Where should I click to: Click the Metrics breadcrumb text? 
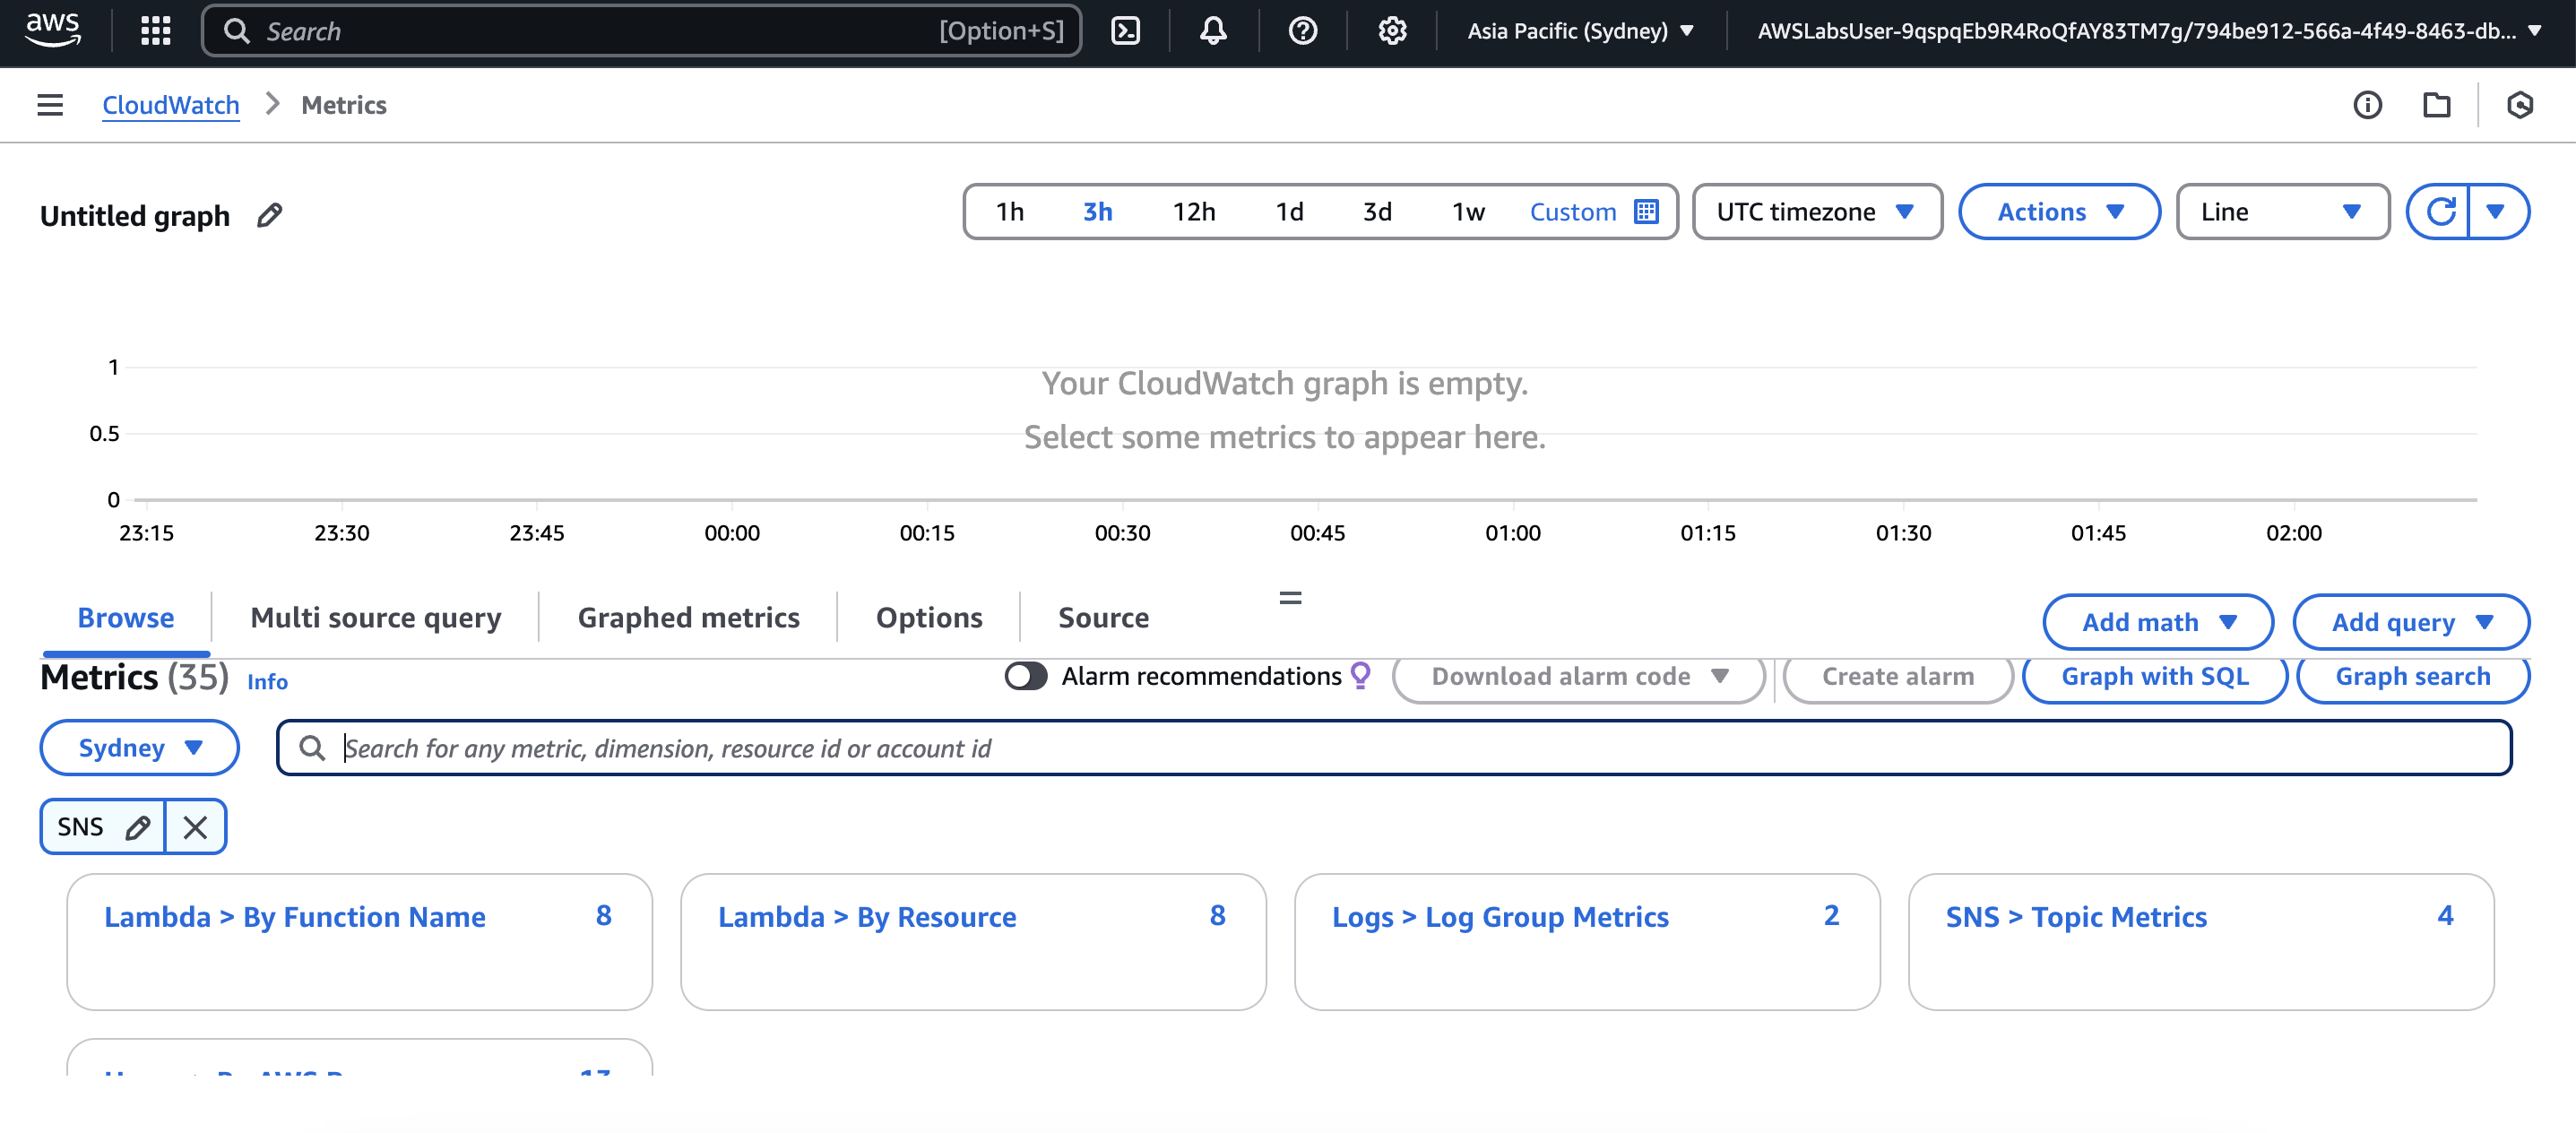pyautogui.click(x=344, y=105)
